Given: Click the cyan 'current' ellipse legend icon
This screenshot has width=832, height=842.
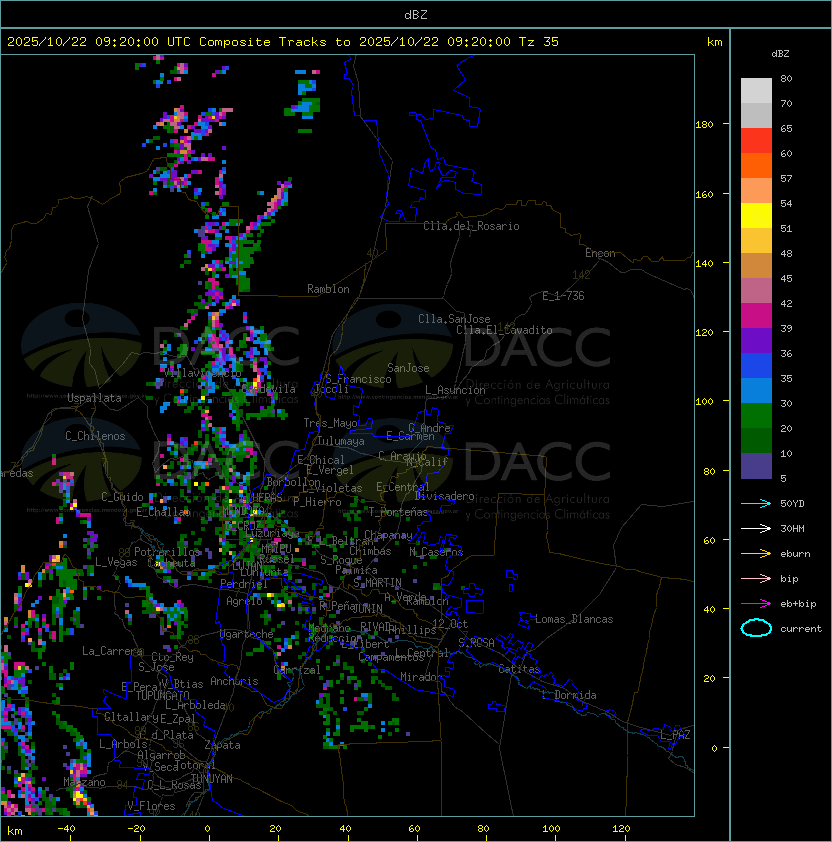Looking at the screenshot, I should [x=756, y=628].
